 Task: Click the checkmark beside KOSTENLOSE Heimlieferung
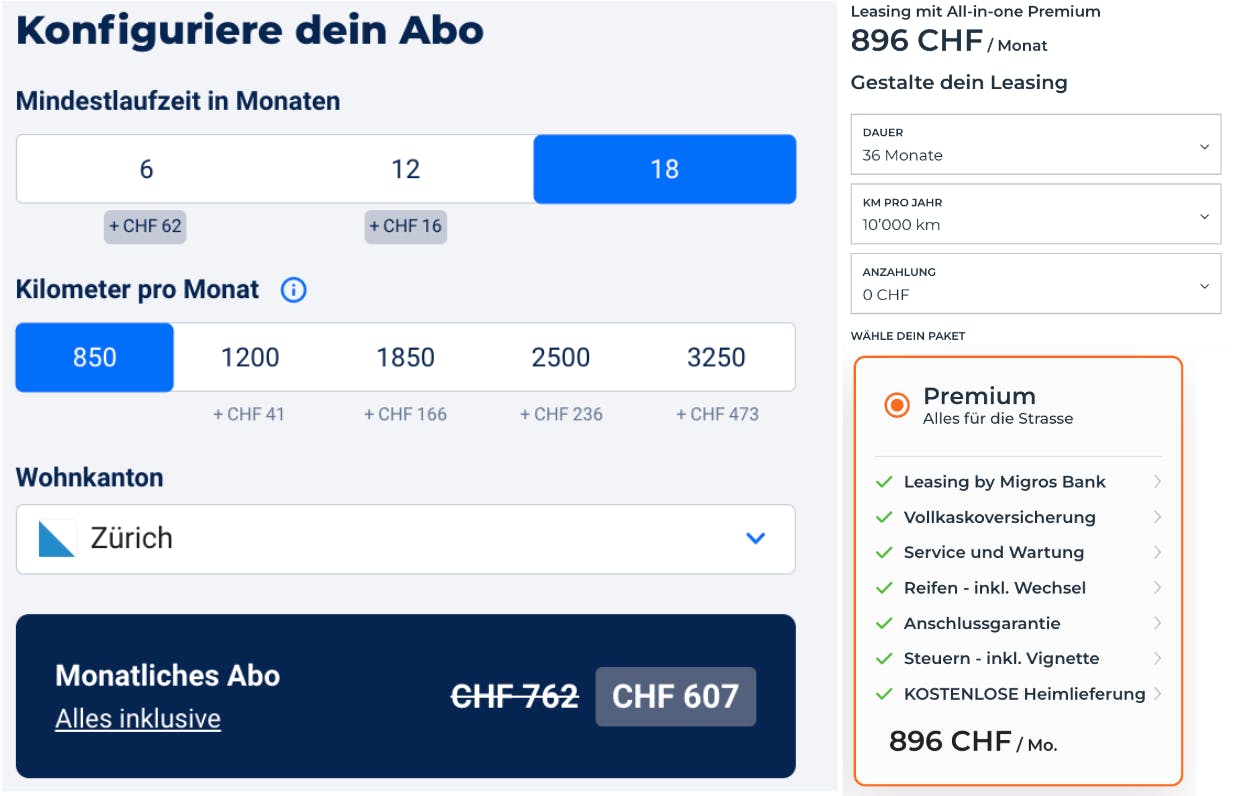click(884, 693)
